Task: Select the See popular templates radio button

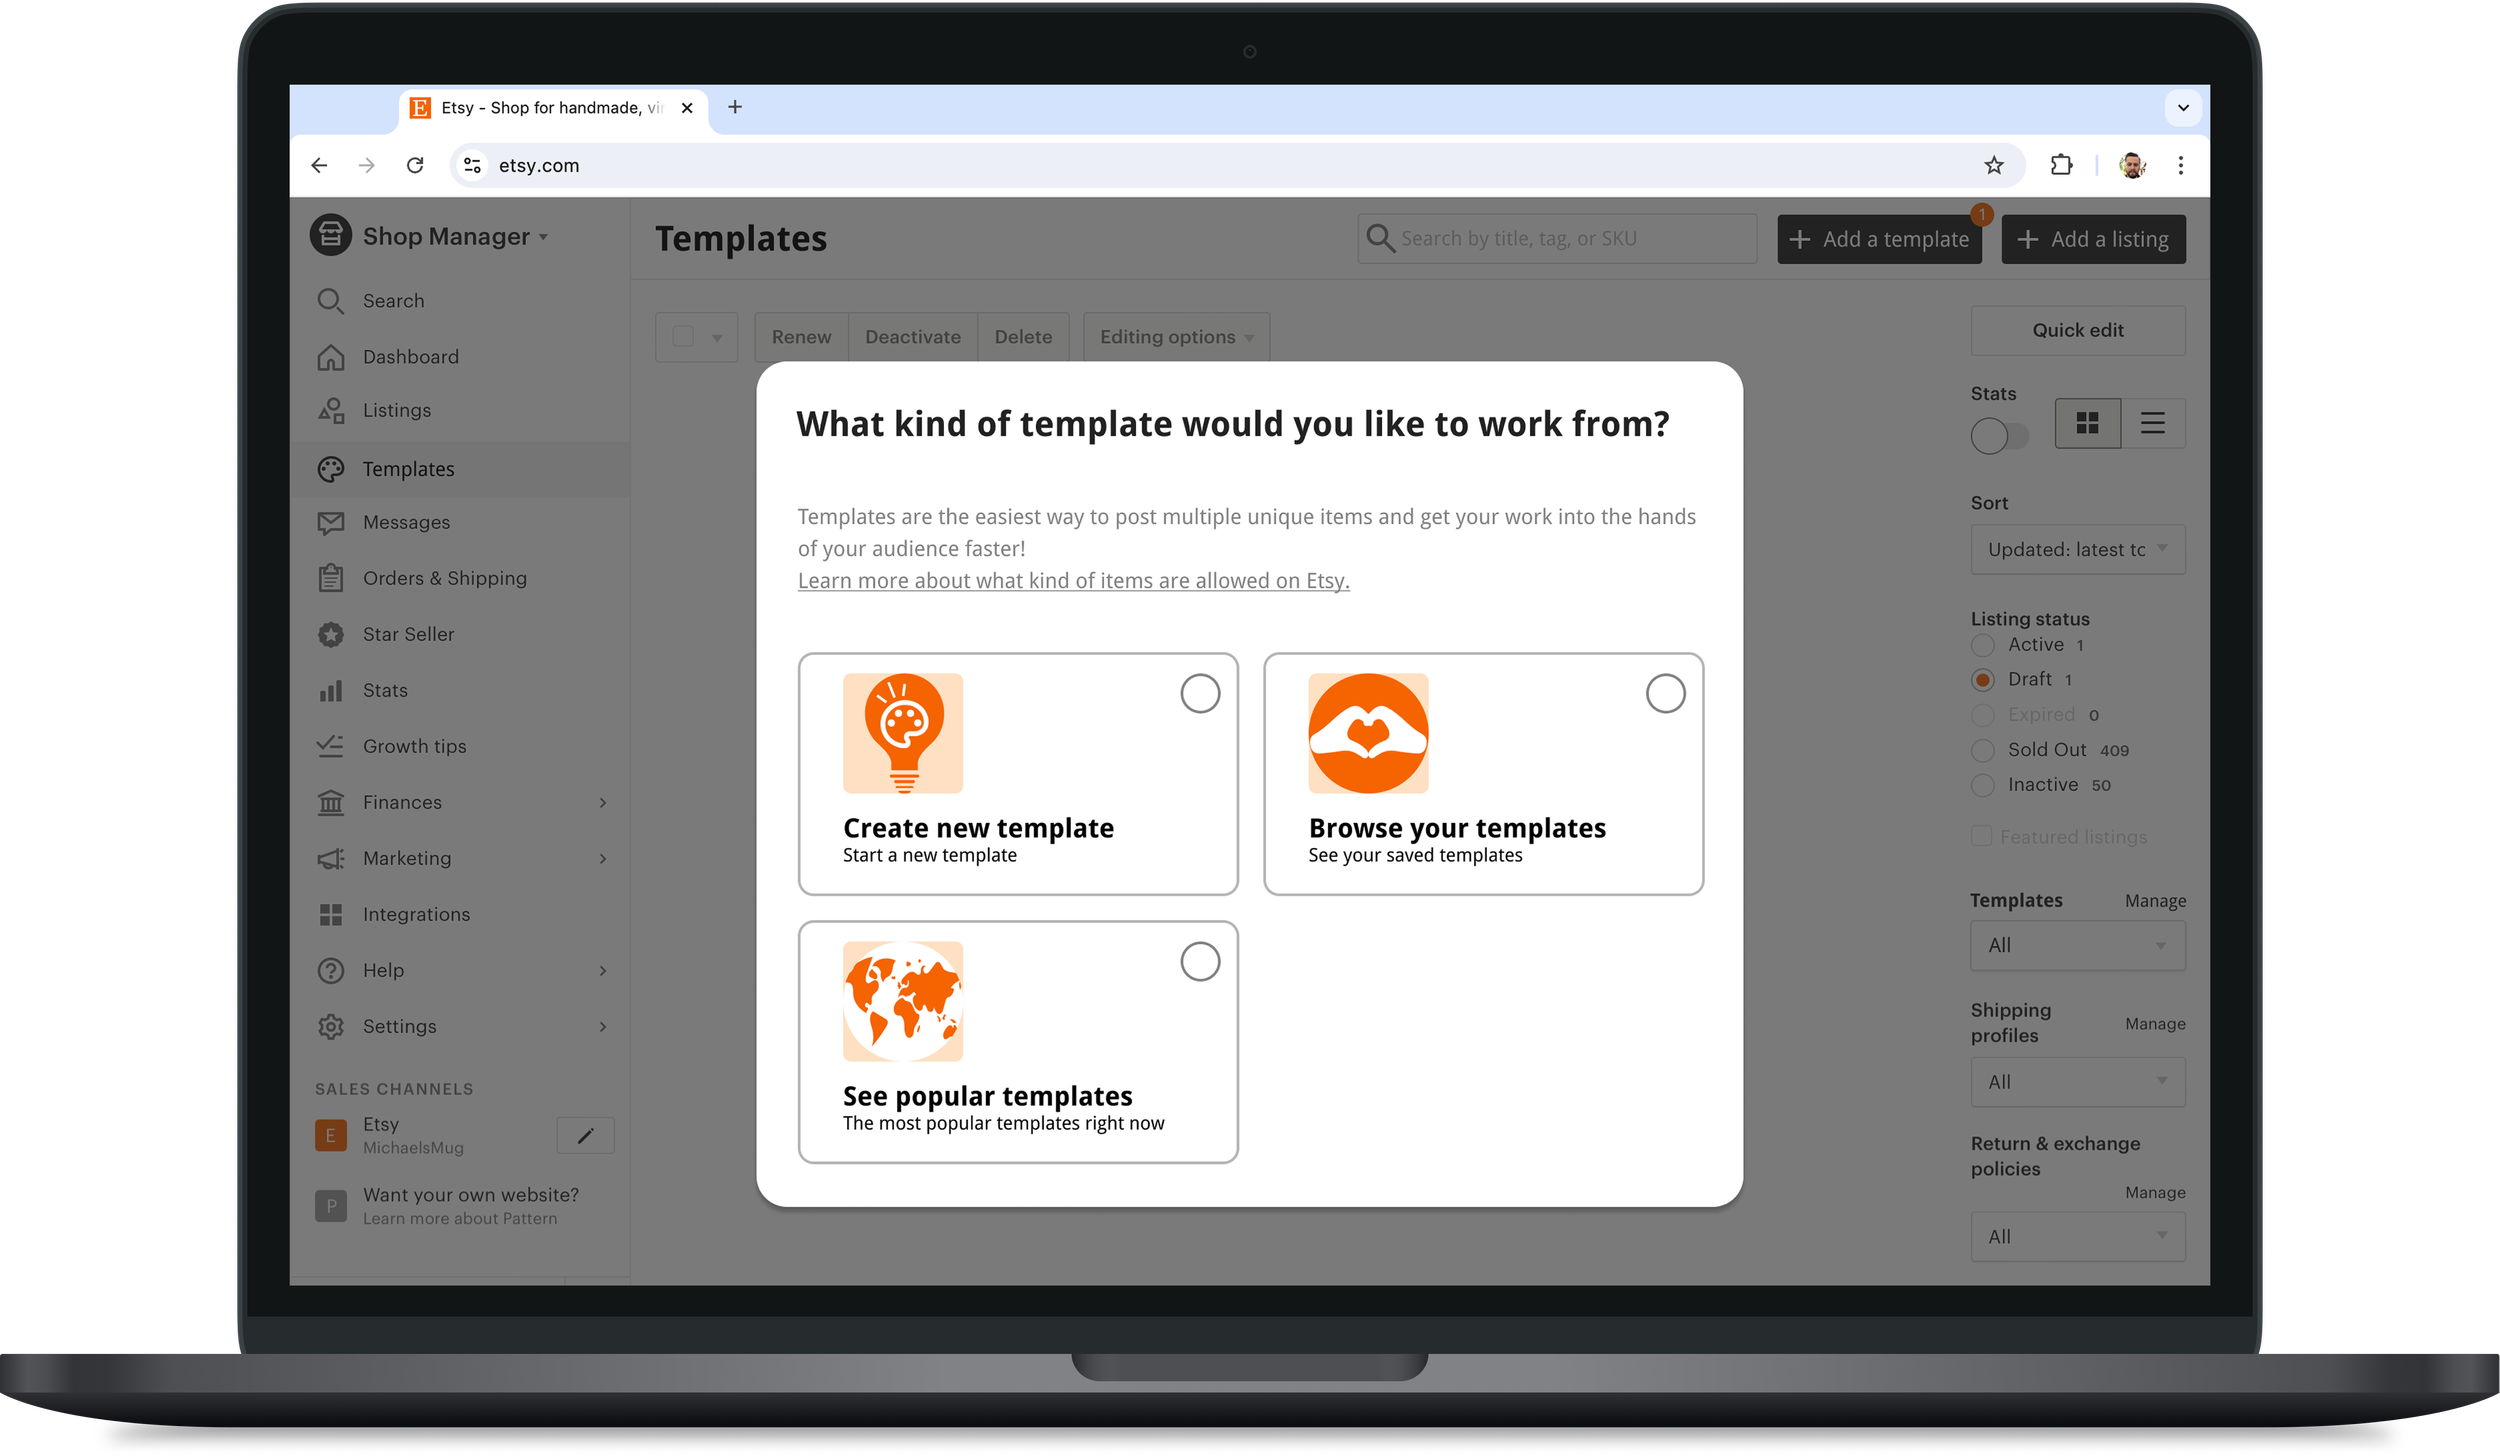Action: 1199,961
